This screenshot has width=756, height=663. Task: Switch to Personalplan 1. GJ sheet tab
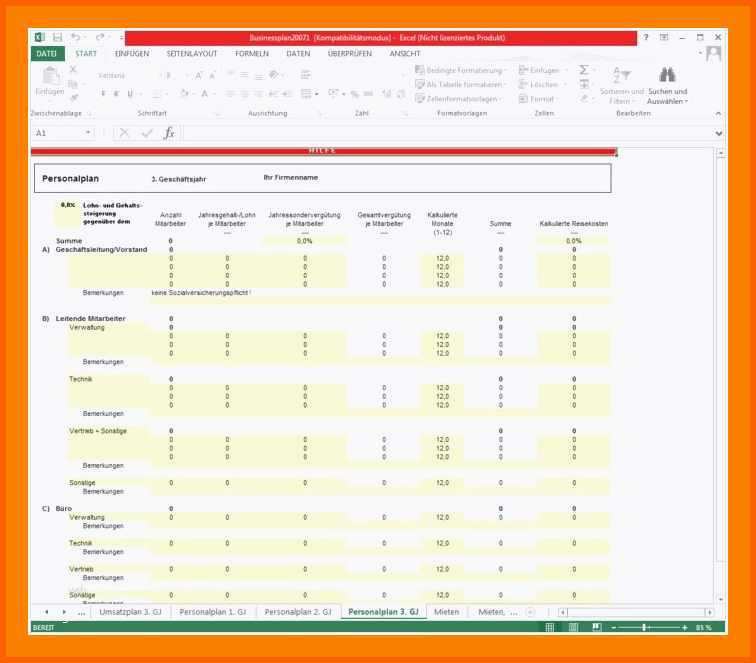213,611
